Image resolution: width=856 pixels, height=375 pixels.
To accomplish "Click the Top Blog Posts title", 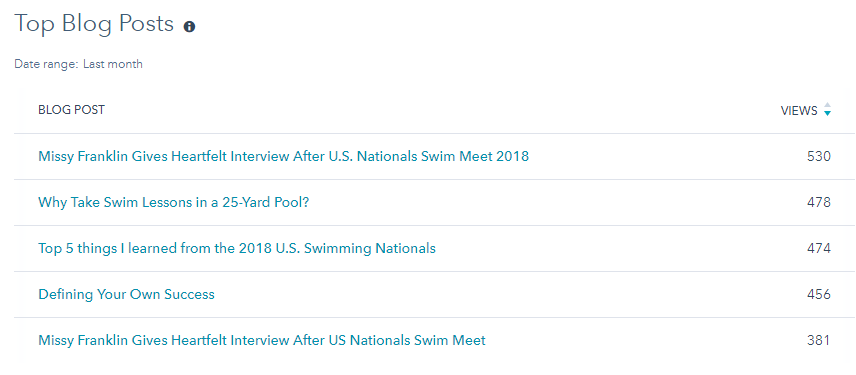I will click(94, 24).
